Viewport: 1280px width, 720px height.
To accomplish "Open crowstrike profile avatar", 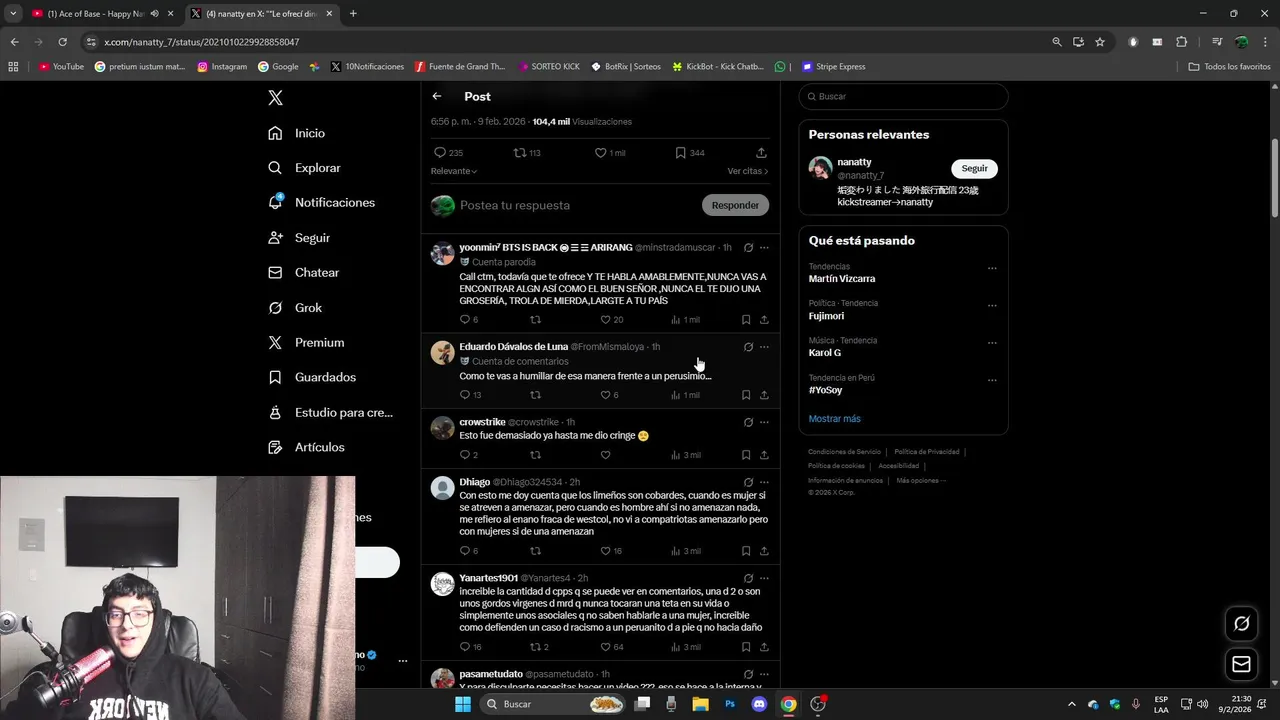I will [443, 428].
